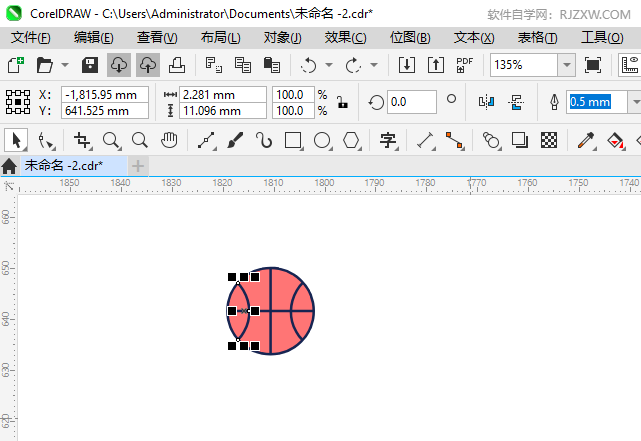Select the Connector tool

(455, 141)
